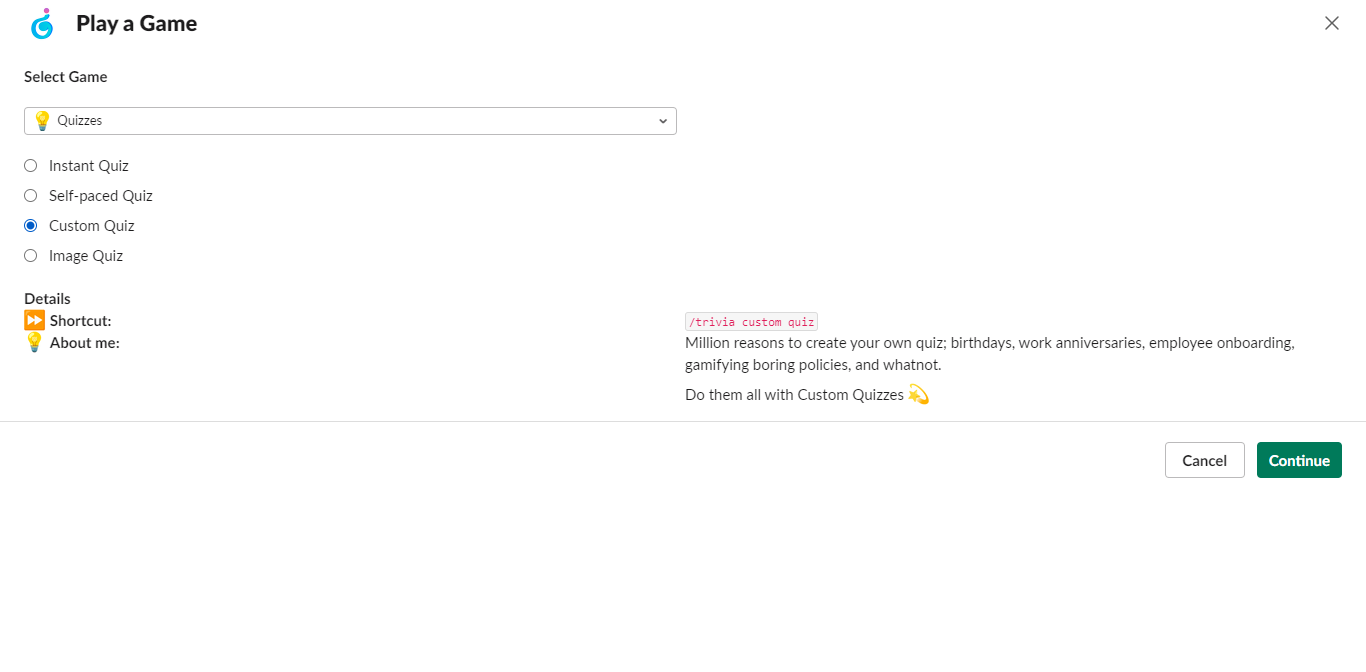Click the Trivia app logo icon
The height and width of the screenshot is (672, 1366).
click(41, 23)
